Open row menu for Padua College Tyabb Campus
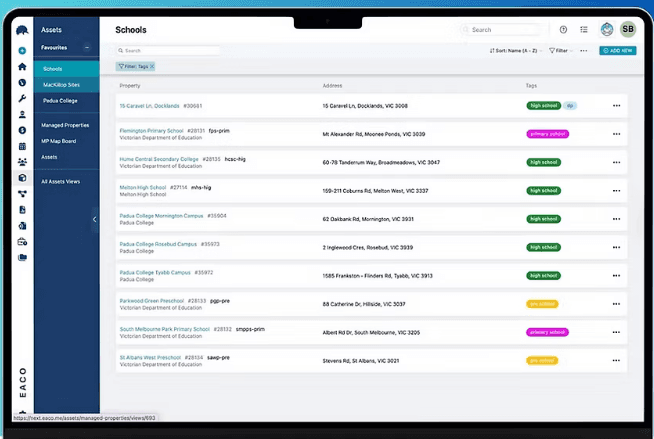This screenshot has height=439, width=654. pyautogui.click(x=616, y=276)
